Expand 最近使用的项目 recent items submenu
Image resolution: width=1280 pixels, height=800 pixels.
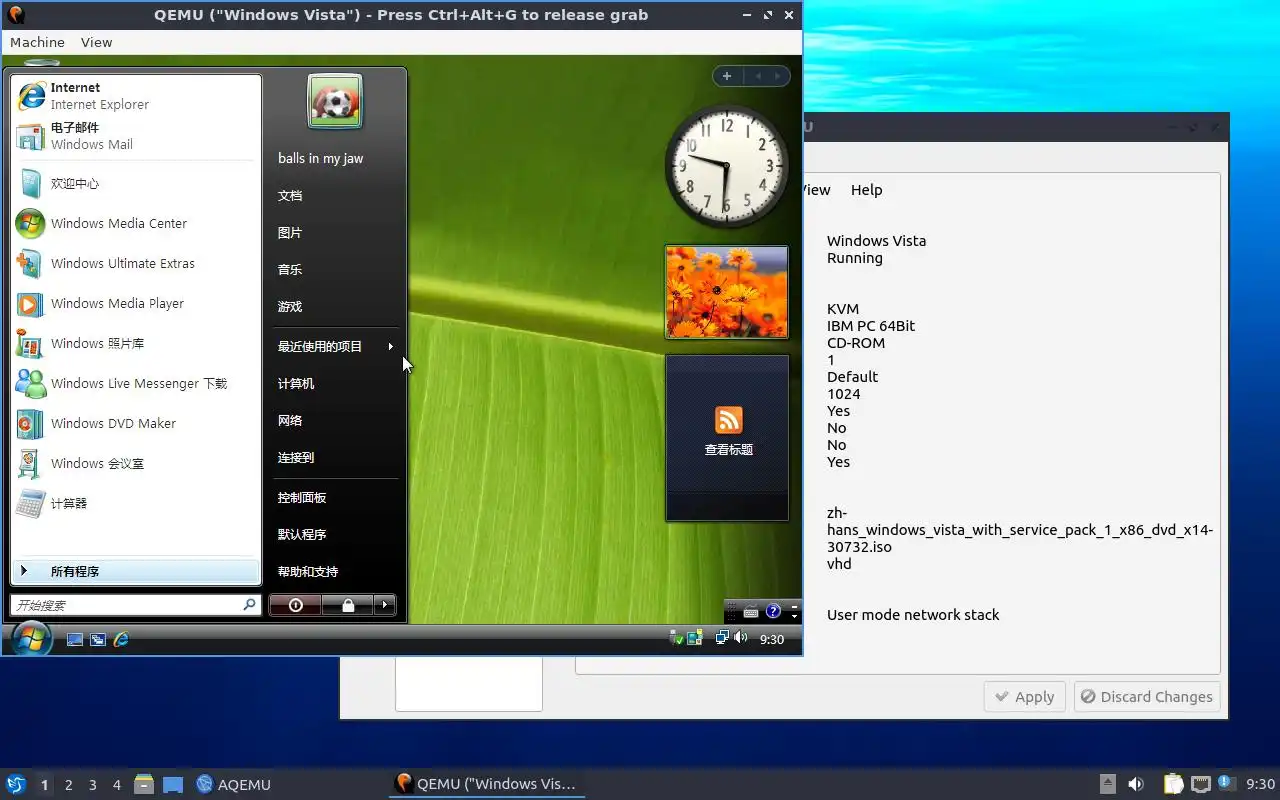[336, 347]
